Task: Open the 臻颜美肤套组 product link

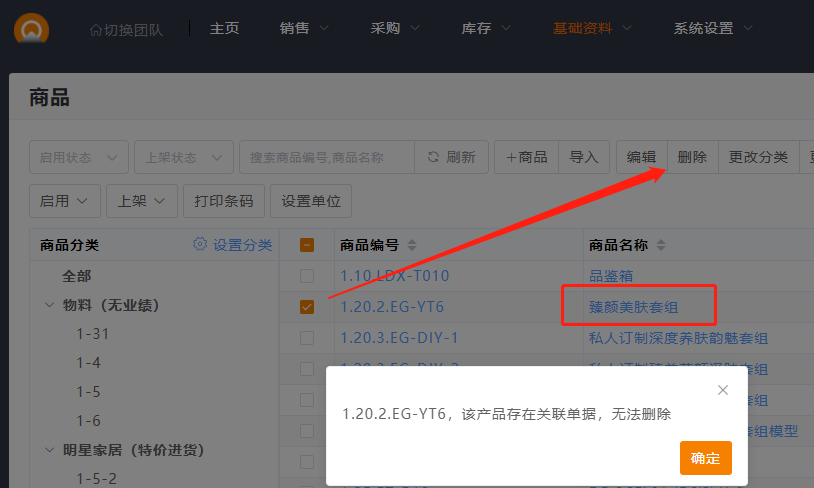Action: 634,306
